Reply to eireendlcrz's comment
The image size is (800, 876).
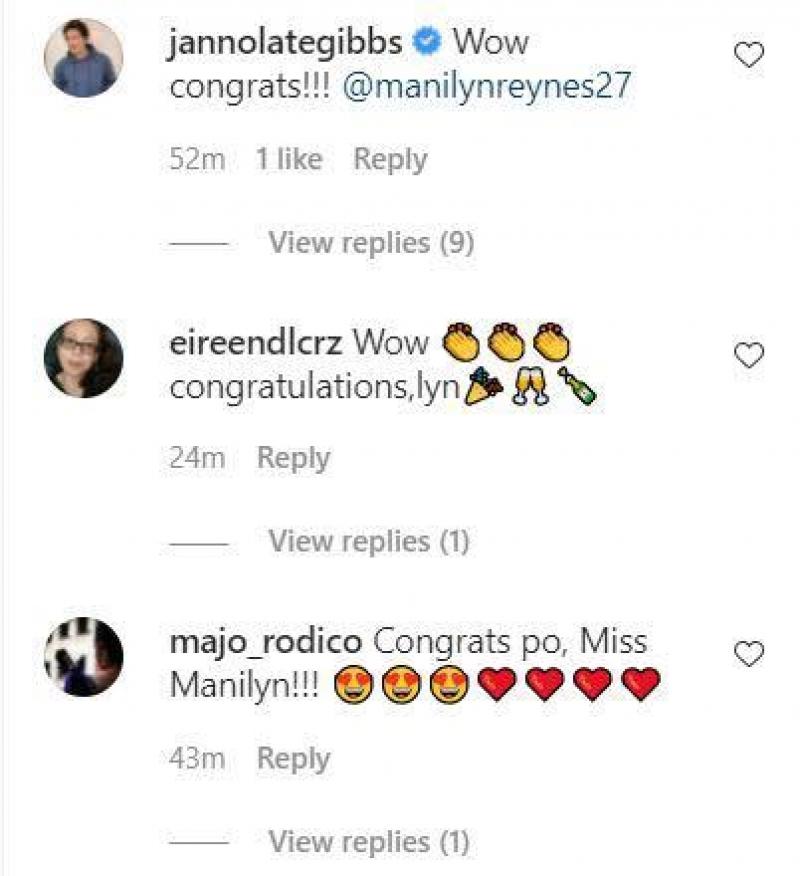click(x=294, y=455)
